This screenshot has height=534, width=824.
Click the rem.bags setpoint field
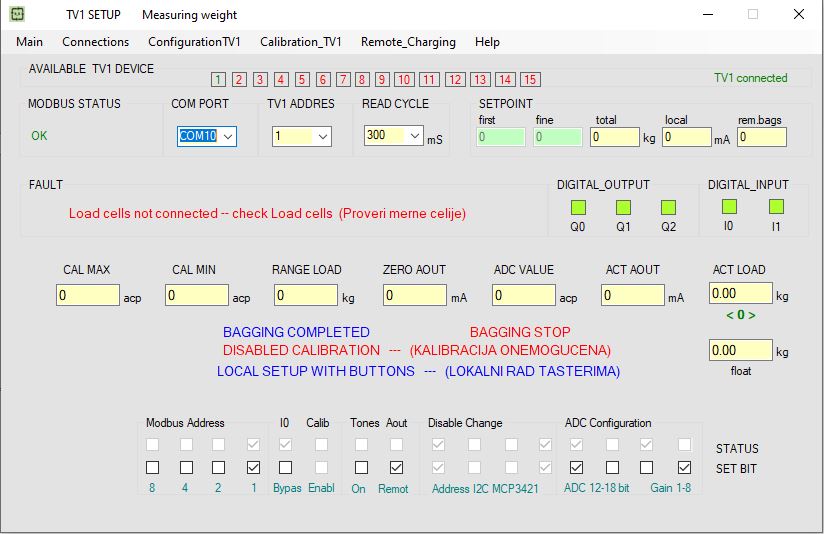click(762, 137)
